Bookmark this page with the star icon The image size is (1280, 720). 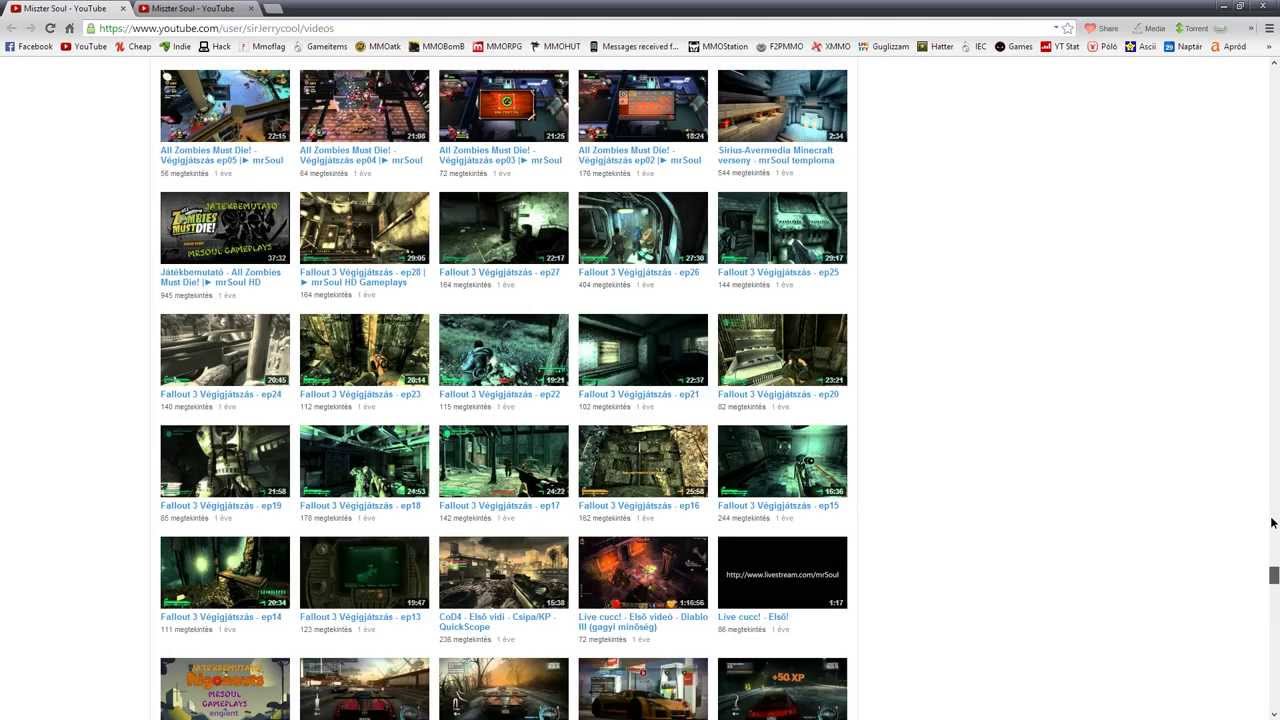pyautogui.click(x=1068, y=28)
